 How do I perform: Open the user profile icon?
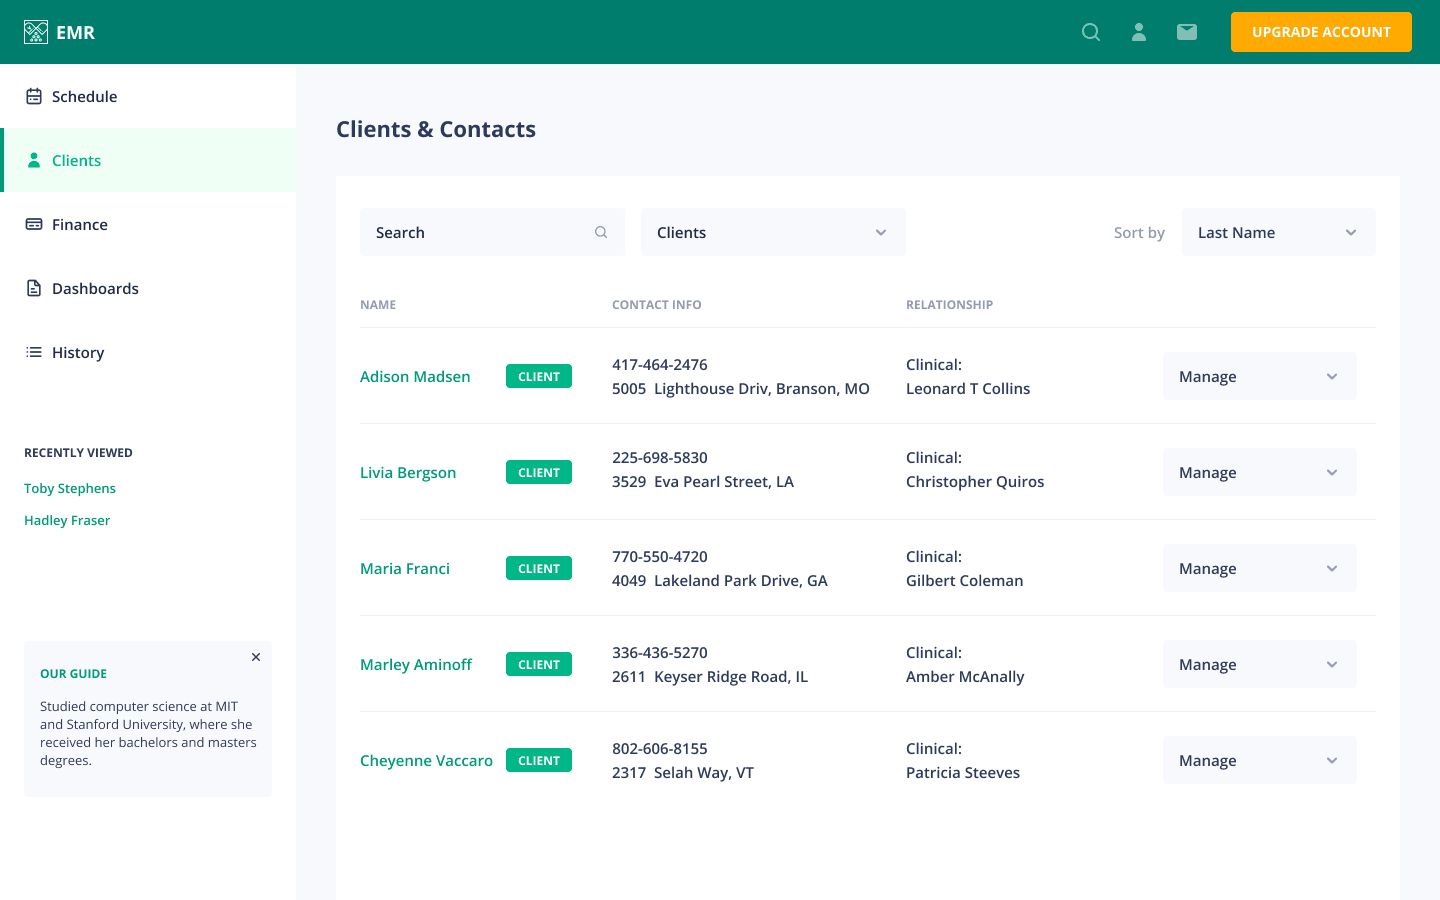[1139, 32]
